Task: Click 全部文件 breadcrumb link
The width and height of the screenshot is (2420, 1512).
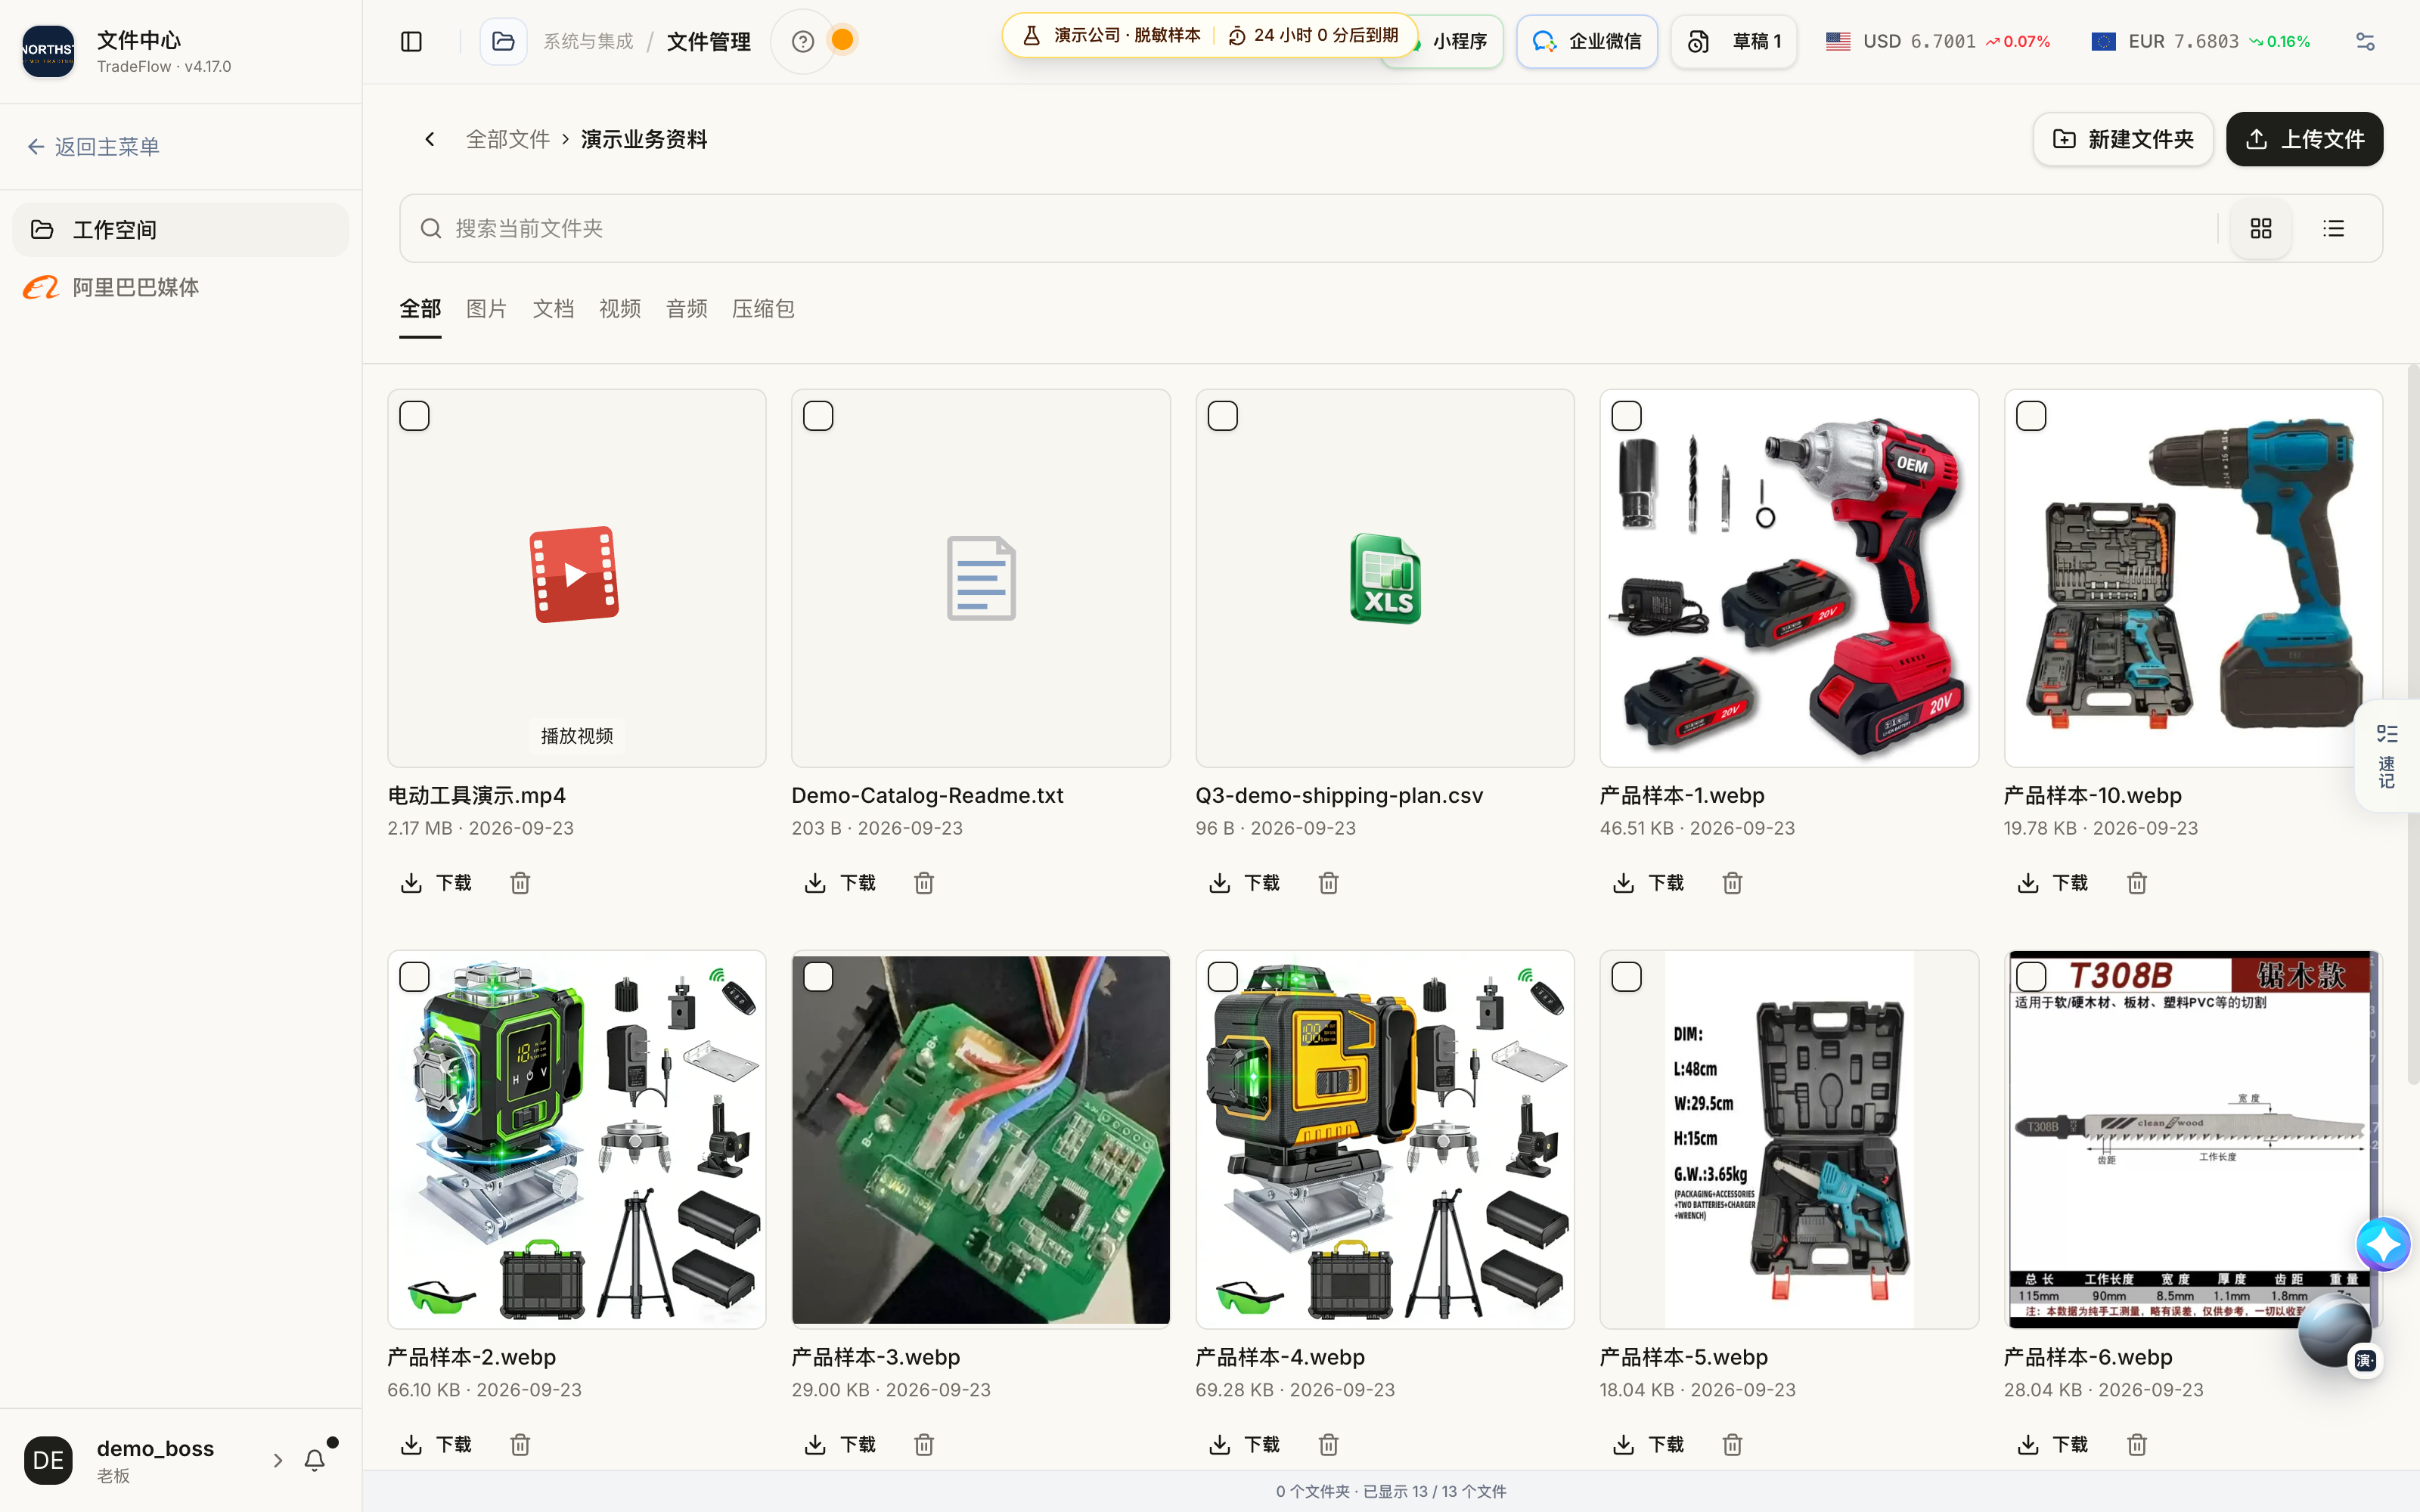Action: (508, 139)
